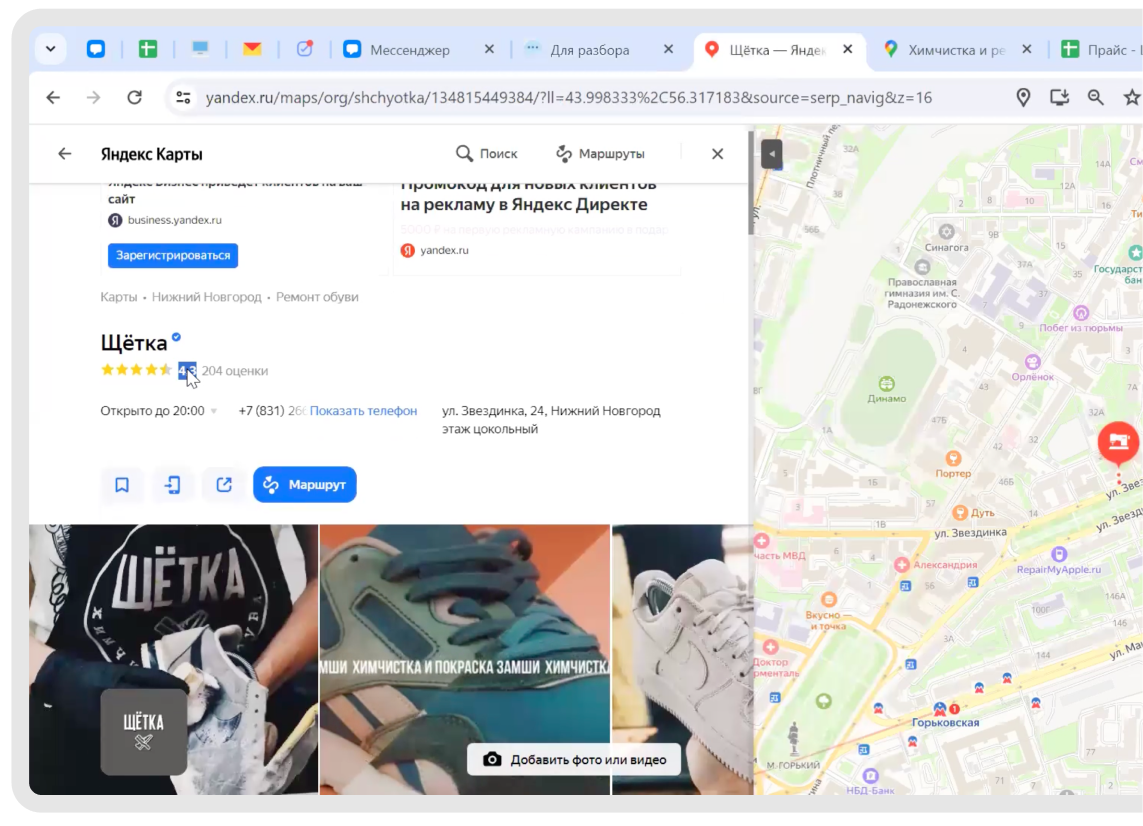1143x826 pixels.
Task: Click the Динамо stadium icon on map
Action: 886,383
